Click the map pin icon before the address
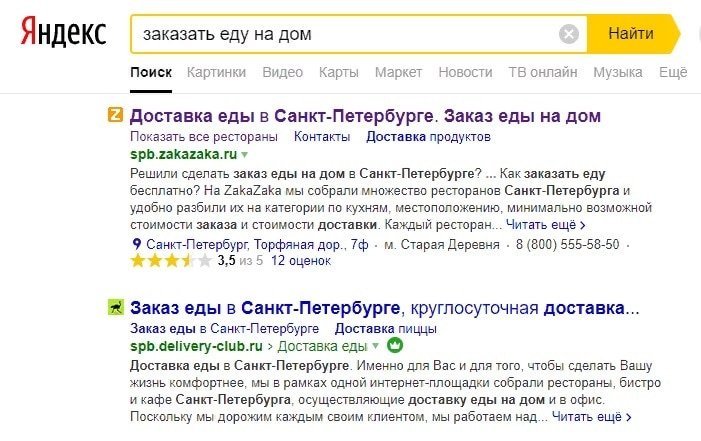Viewport: 701px width, 441px height. (137, 244)
